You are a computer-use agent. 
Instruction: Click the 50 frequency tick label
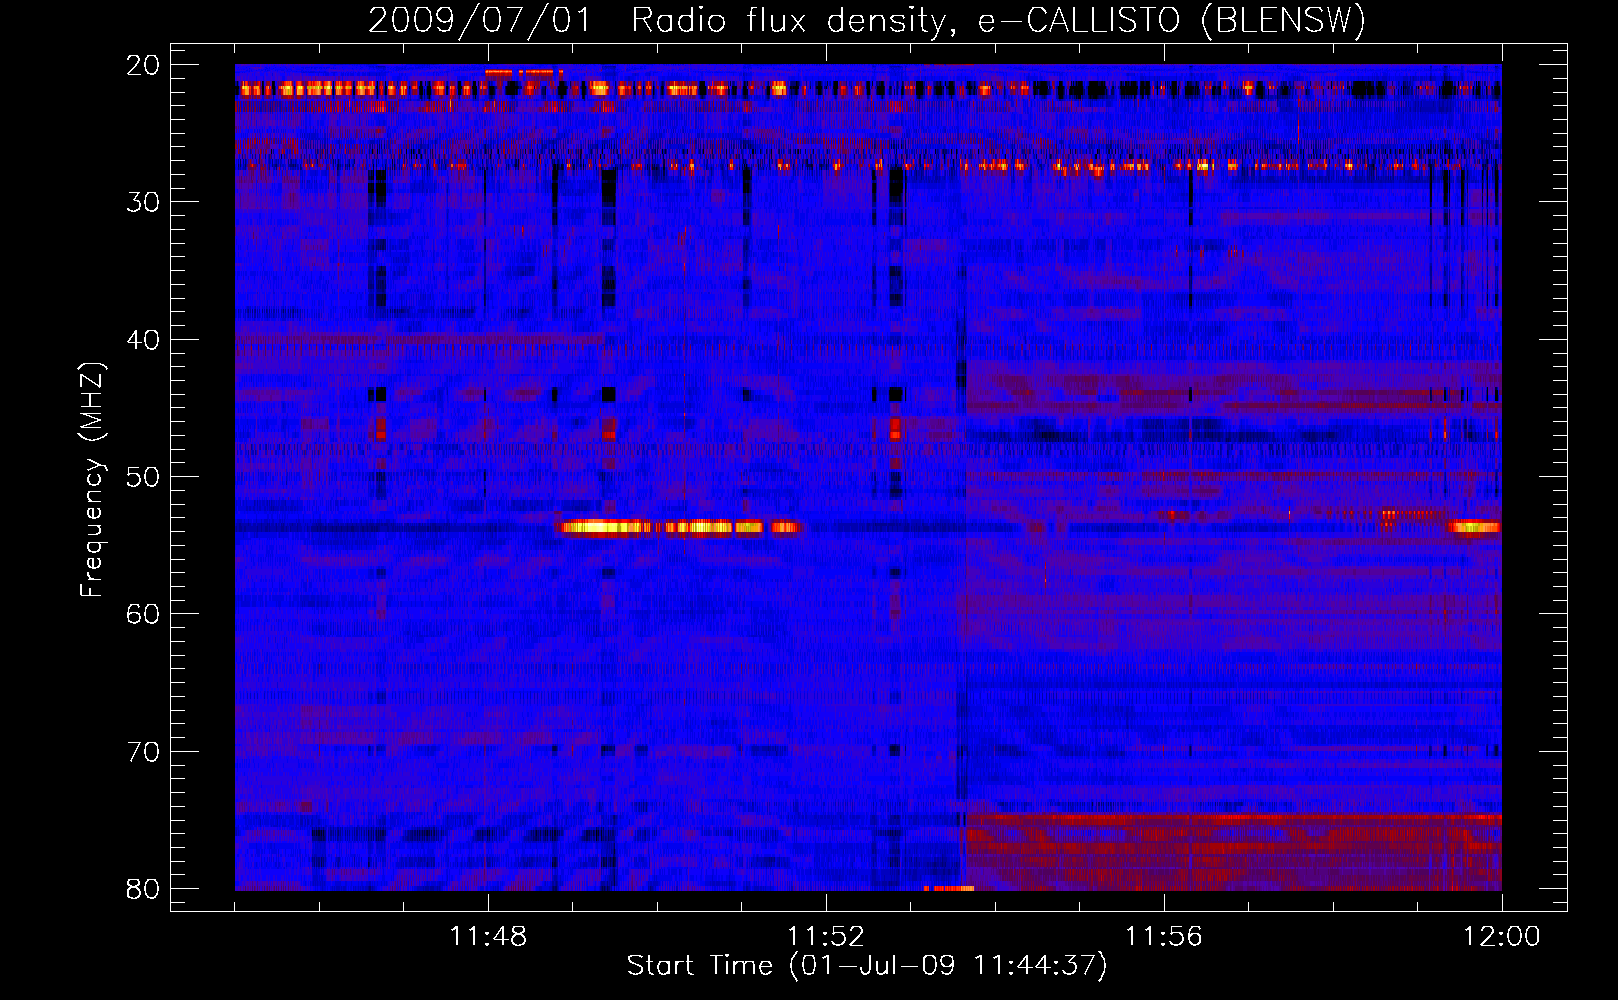point(144,477)
